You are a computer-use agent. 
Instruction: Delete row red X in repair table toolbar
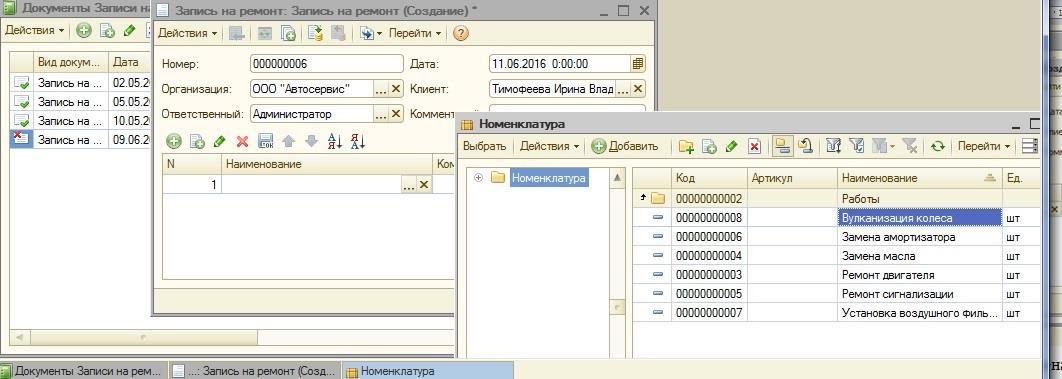pyautogui.click(x=242, y=141)
